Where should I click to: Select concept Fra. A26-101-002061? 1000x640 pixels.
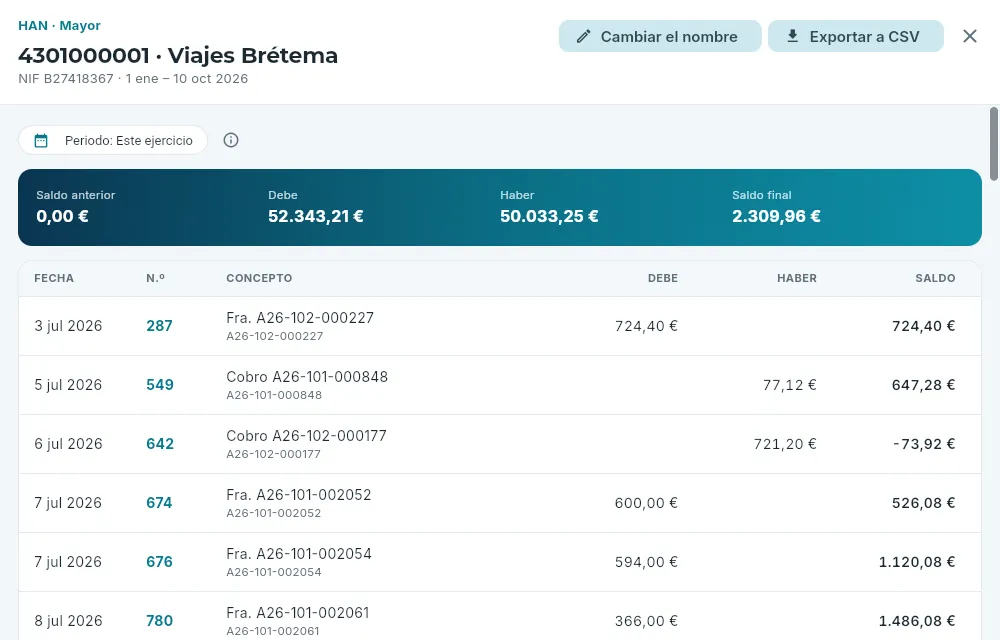(x=298, y=613)
